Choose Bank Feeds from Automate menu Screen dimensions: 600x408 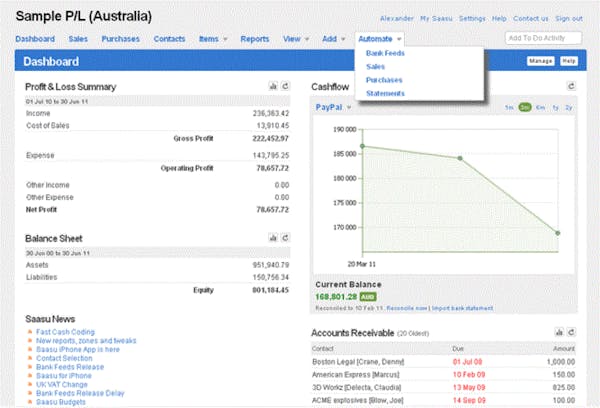[x=385, y=53]
